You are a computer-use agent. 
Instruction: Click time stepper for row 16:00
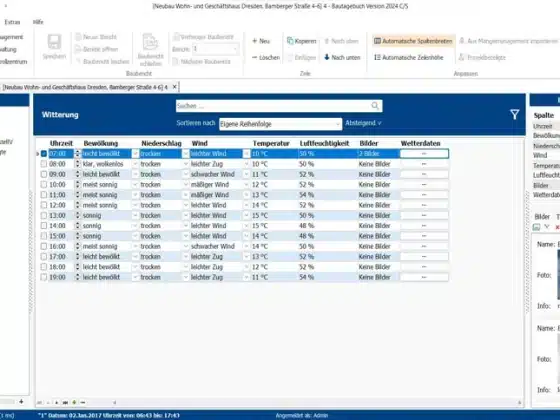[78, 246]
